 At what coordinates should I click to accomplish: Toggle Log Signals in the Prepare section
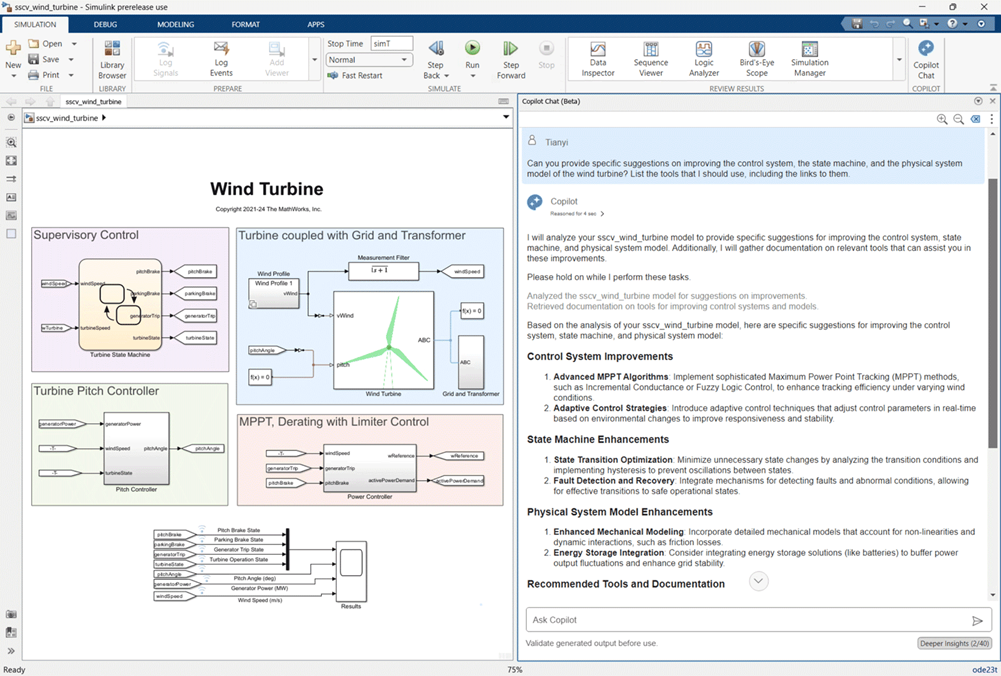163,57
